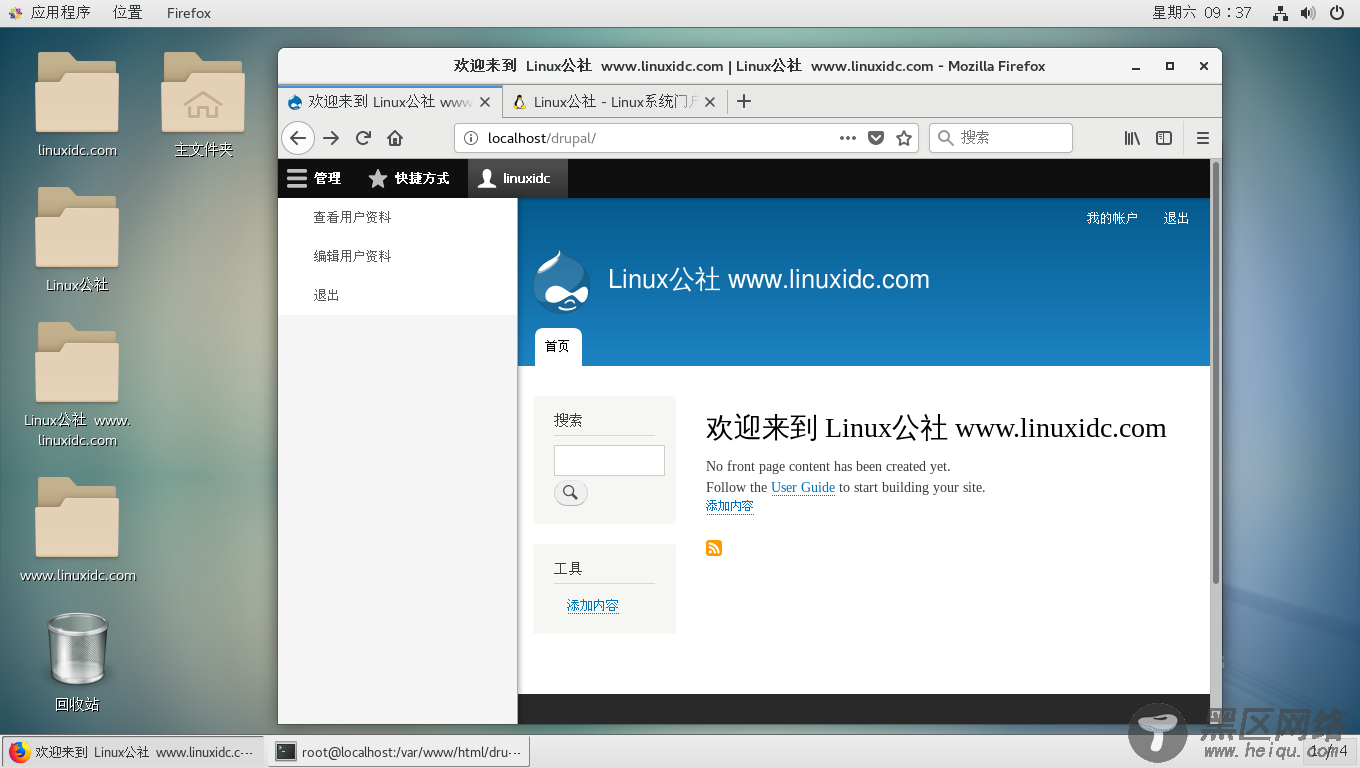
Task: Open Firefox hamburger menu
Action: click(x=1203, y=138)
